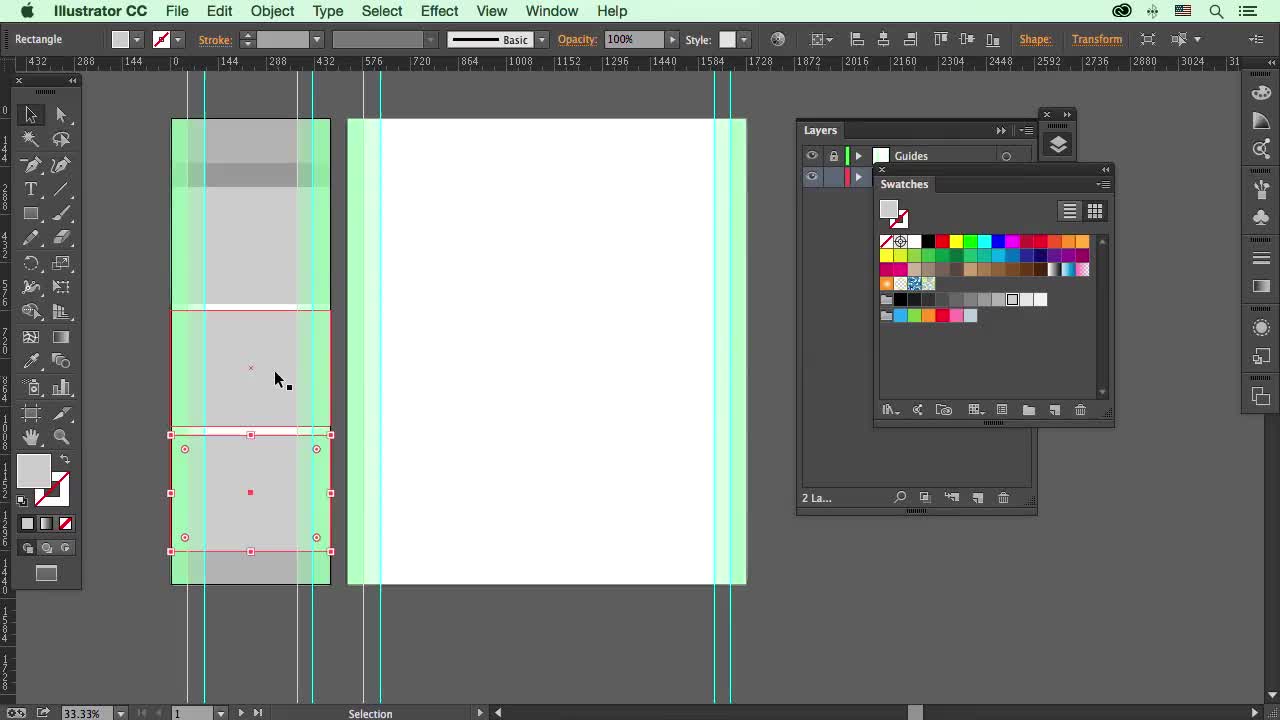This screenshot has height=720, width=1280.
Task: Open the Swatch Libraries menu icon
Action: pos(890,410)
